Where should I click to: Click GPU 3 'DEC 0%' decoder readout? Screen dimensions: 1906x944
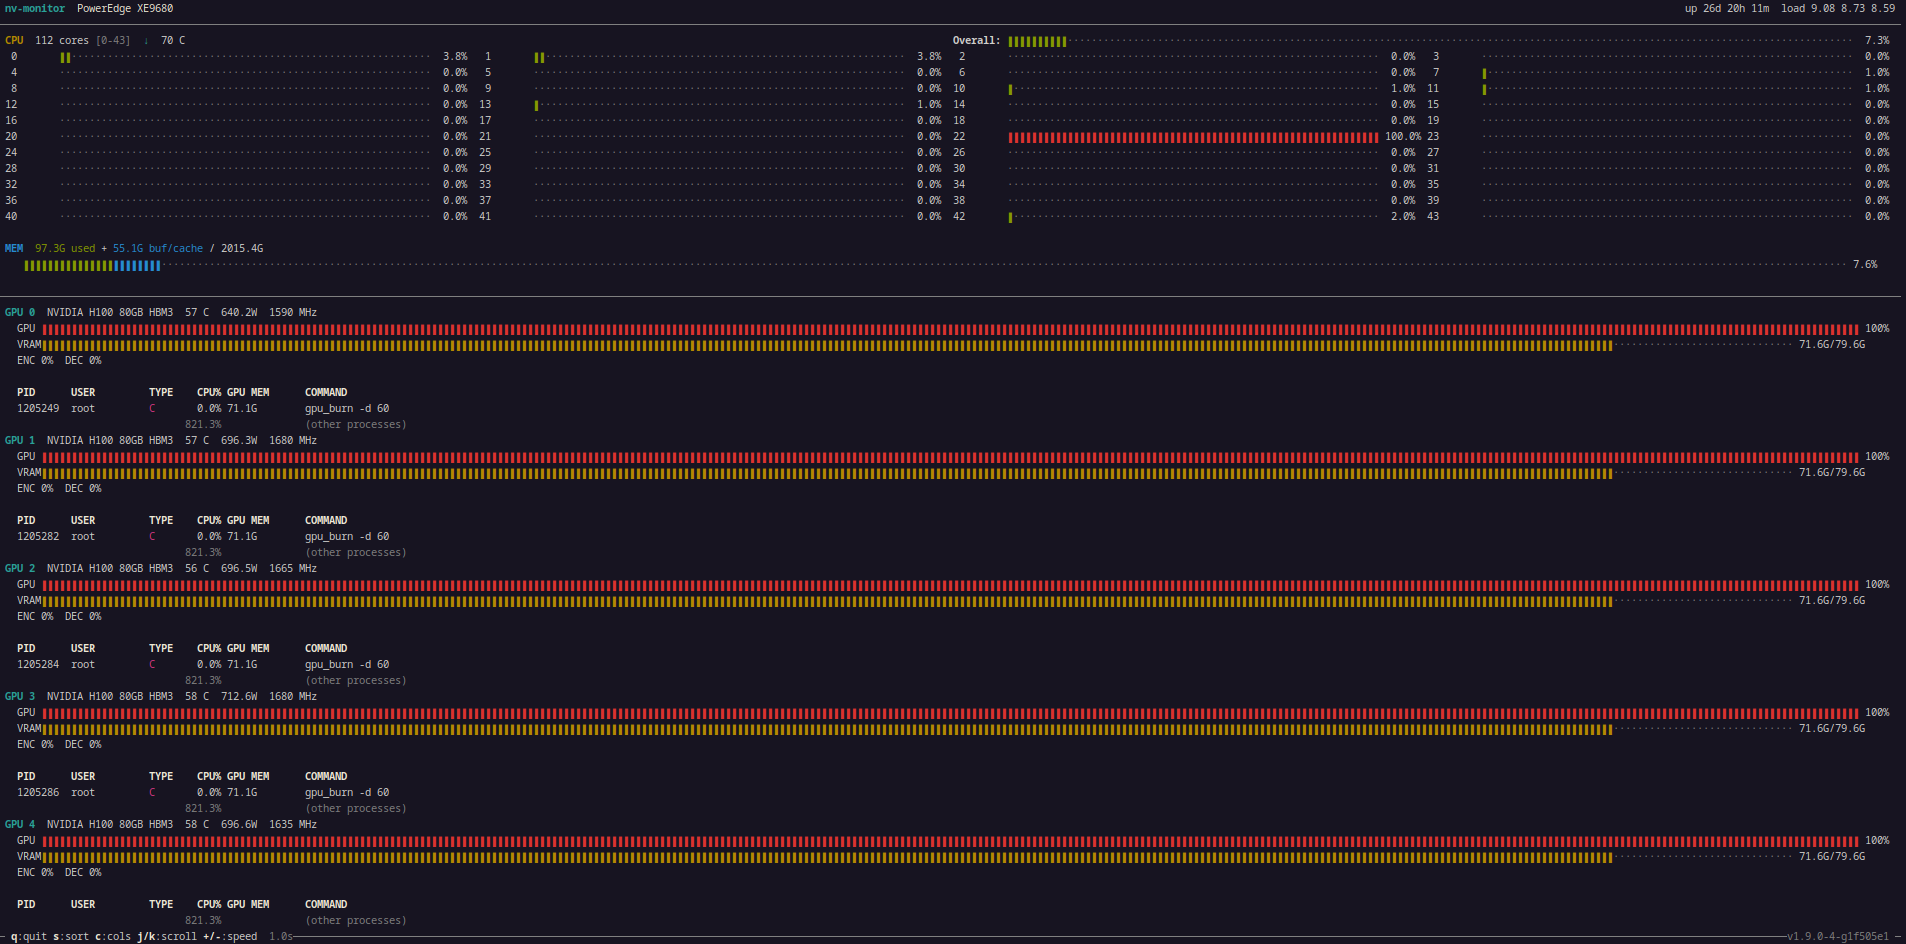83,745
